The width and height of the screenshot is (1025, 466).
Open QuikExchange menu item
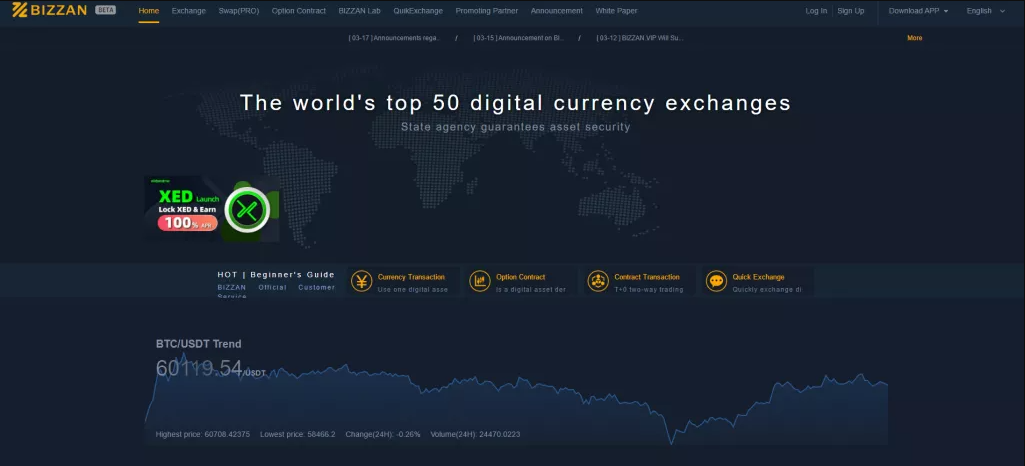(x=418, y=11)
